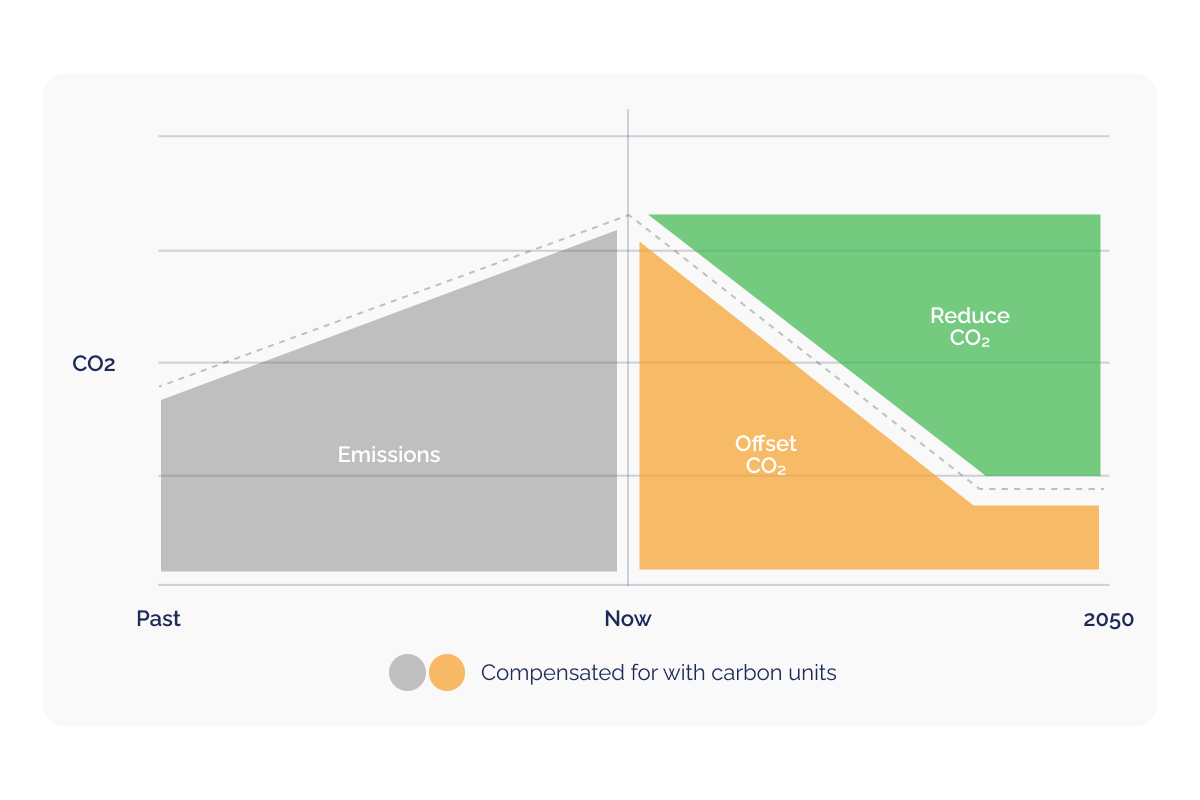Click the 'Compensated for with carbon units' legend text
The image size is (1200, 800).
658,673
